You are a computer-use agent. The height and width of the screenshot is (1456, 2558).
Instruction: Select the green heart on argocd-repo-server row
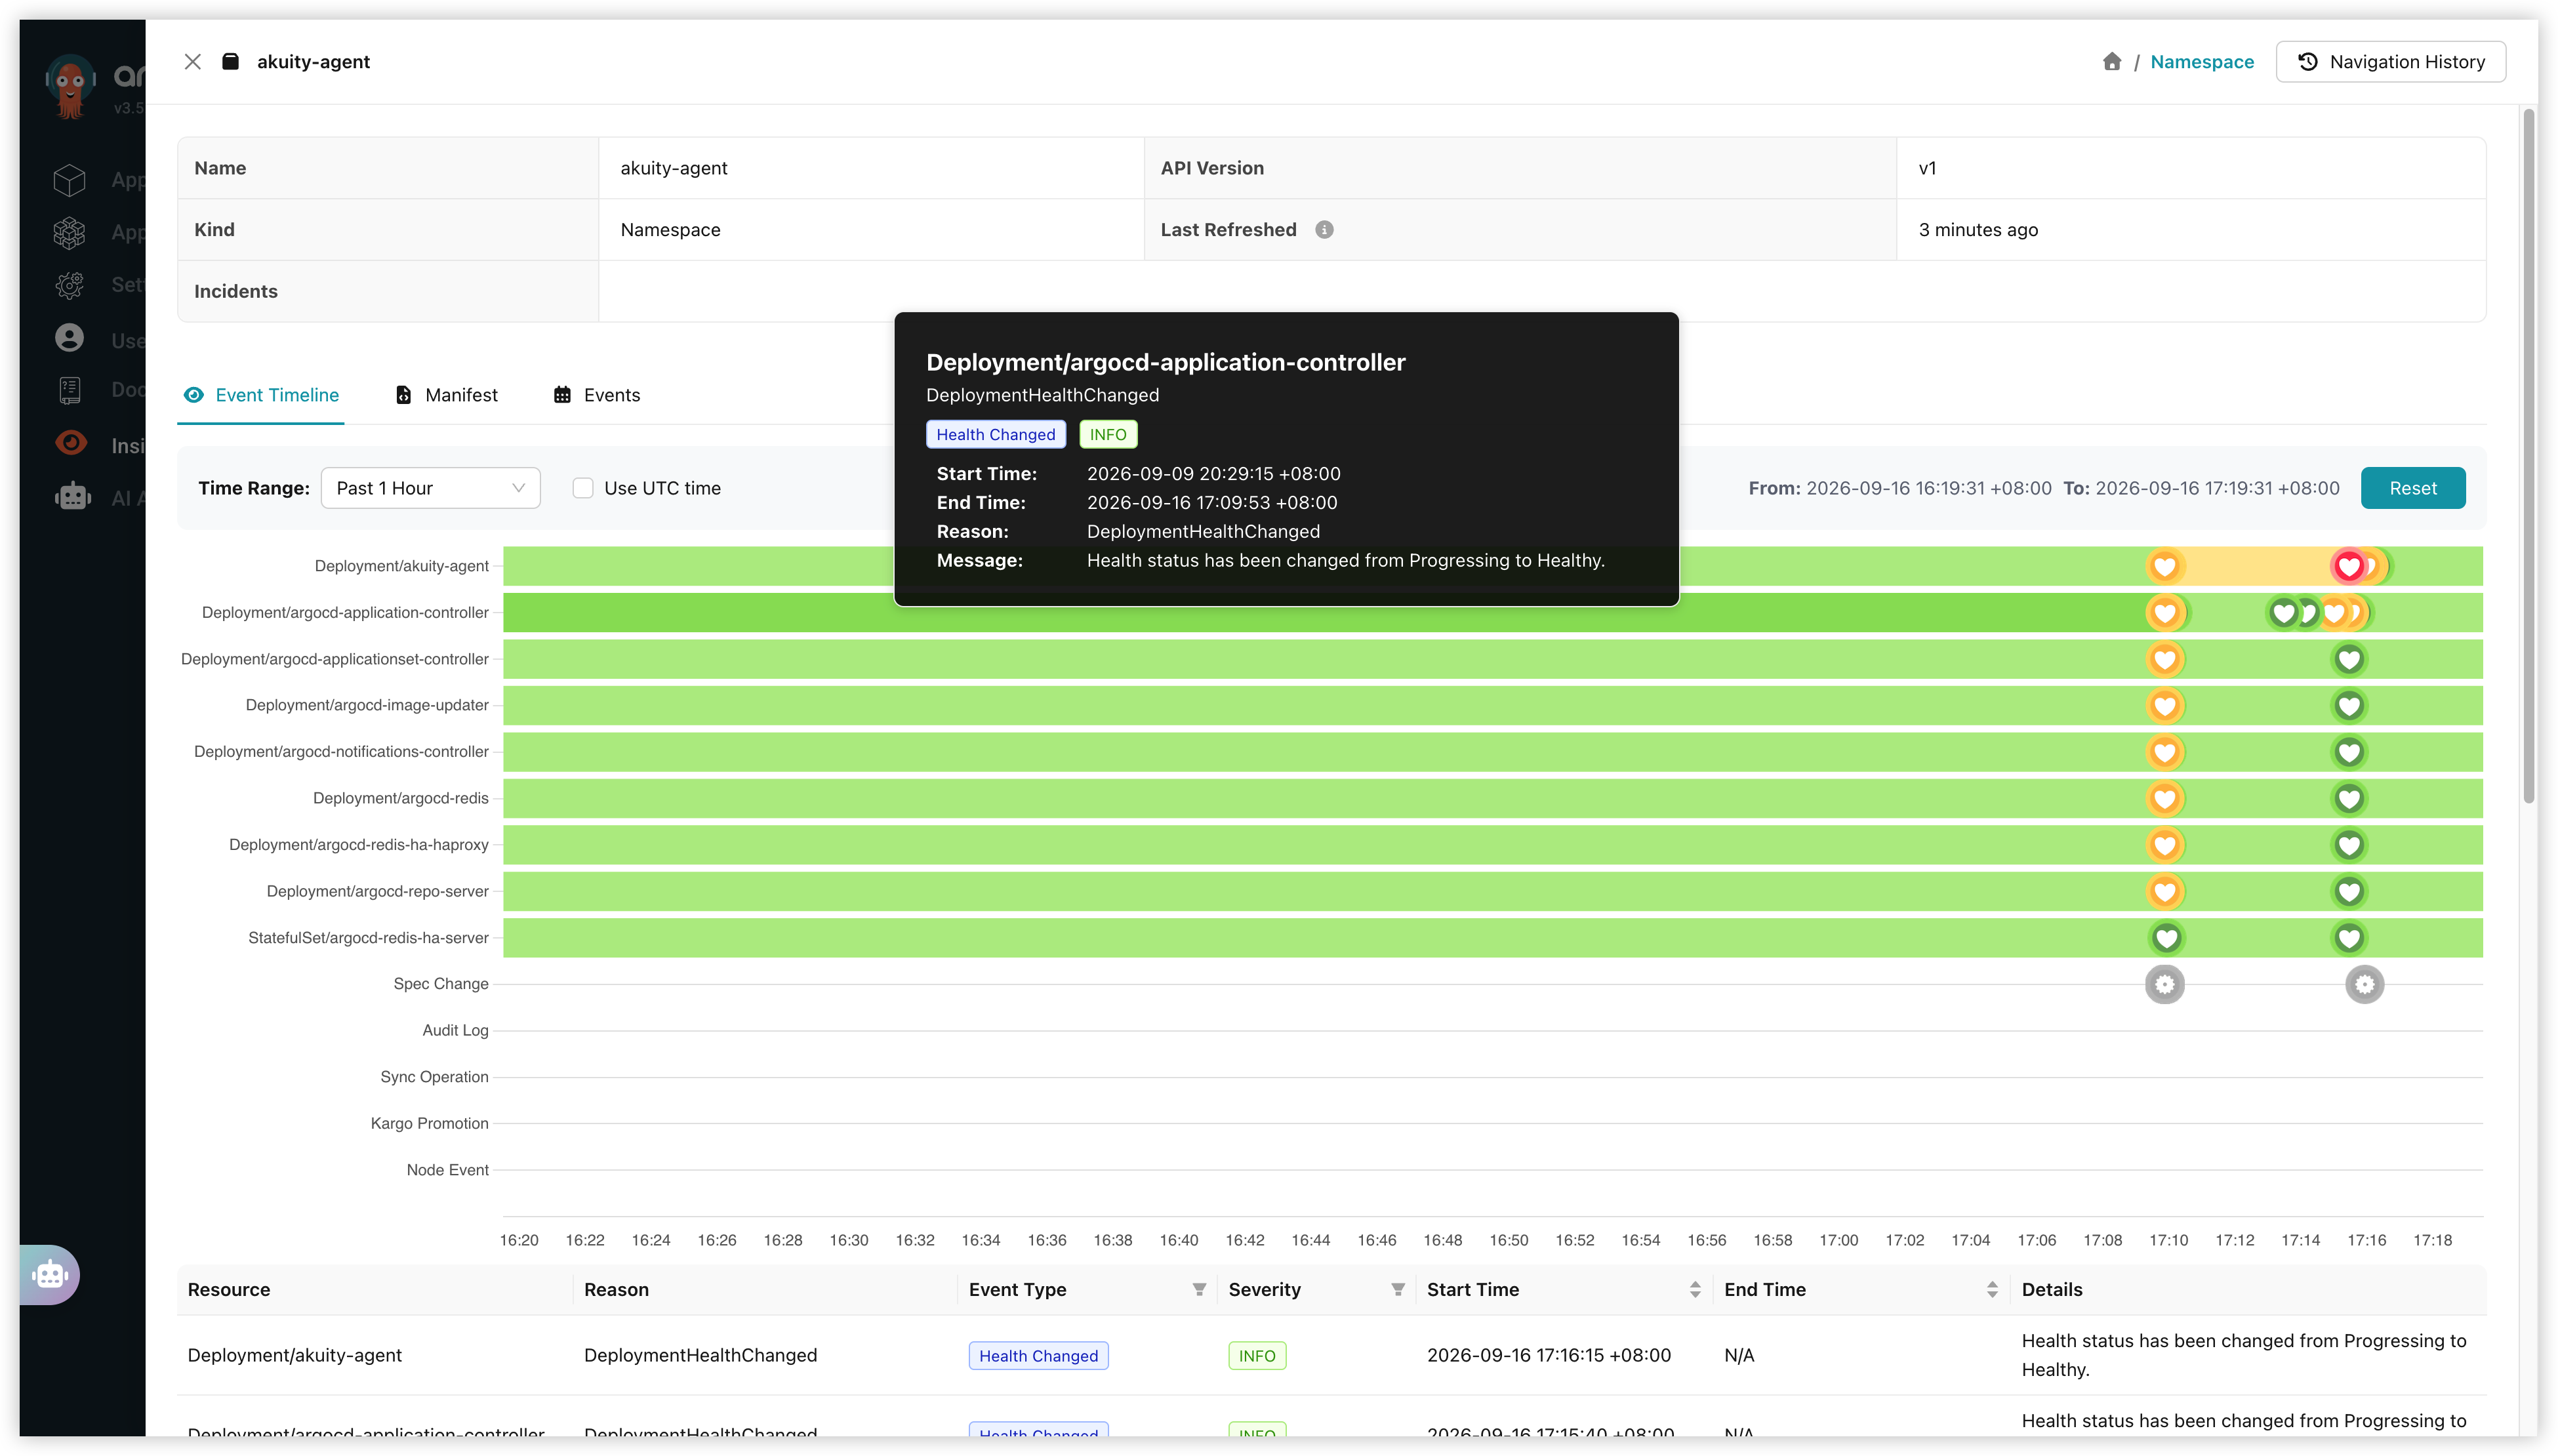click(x=2348, y=892)
